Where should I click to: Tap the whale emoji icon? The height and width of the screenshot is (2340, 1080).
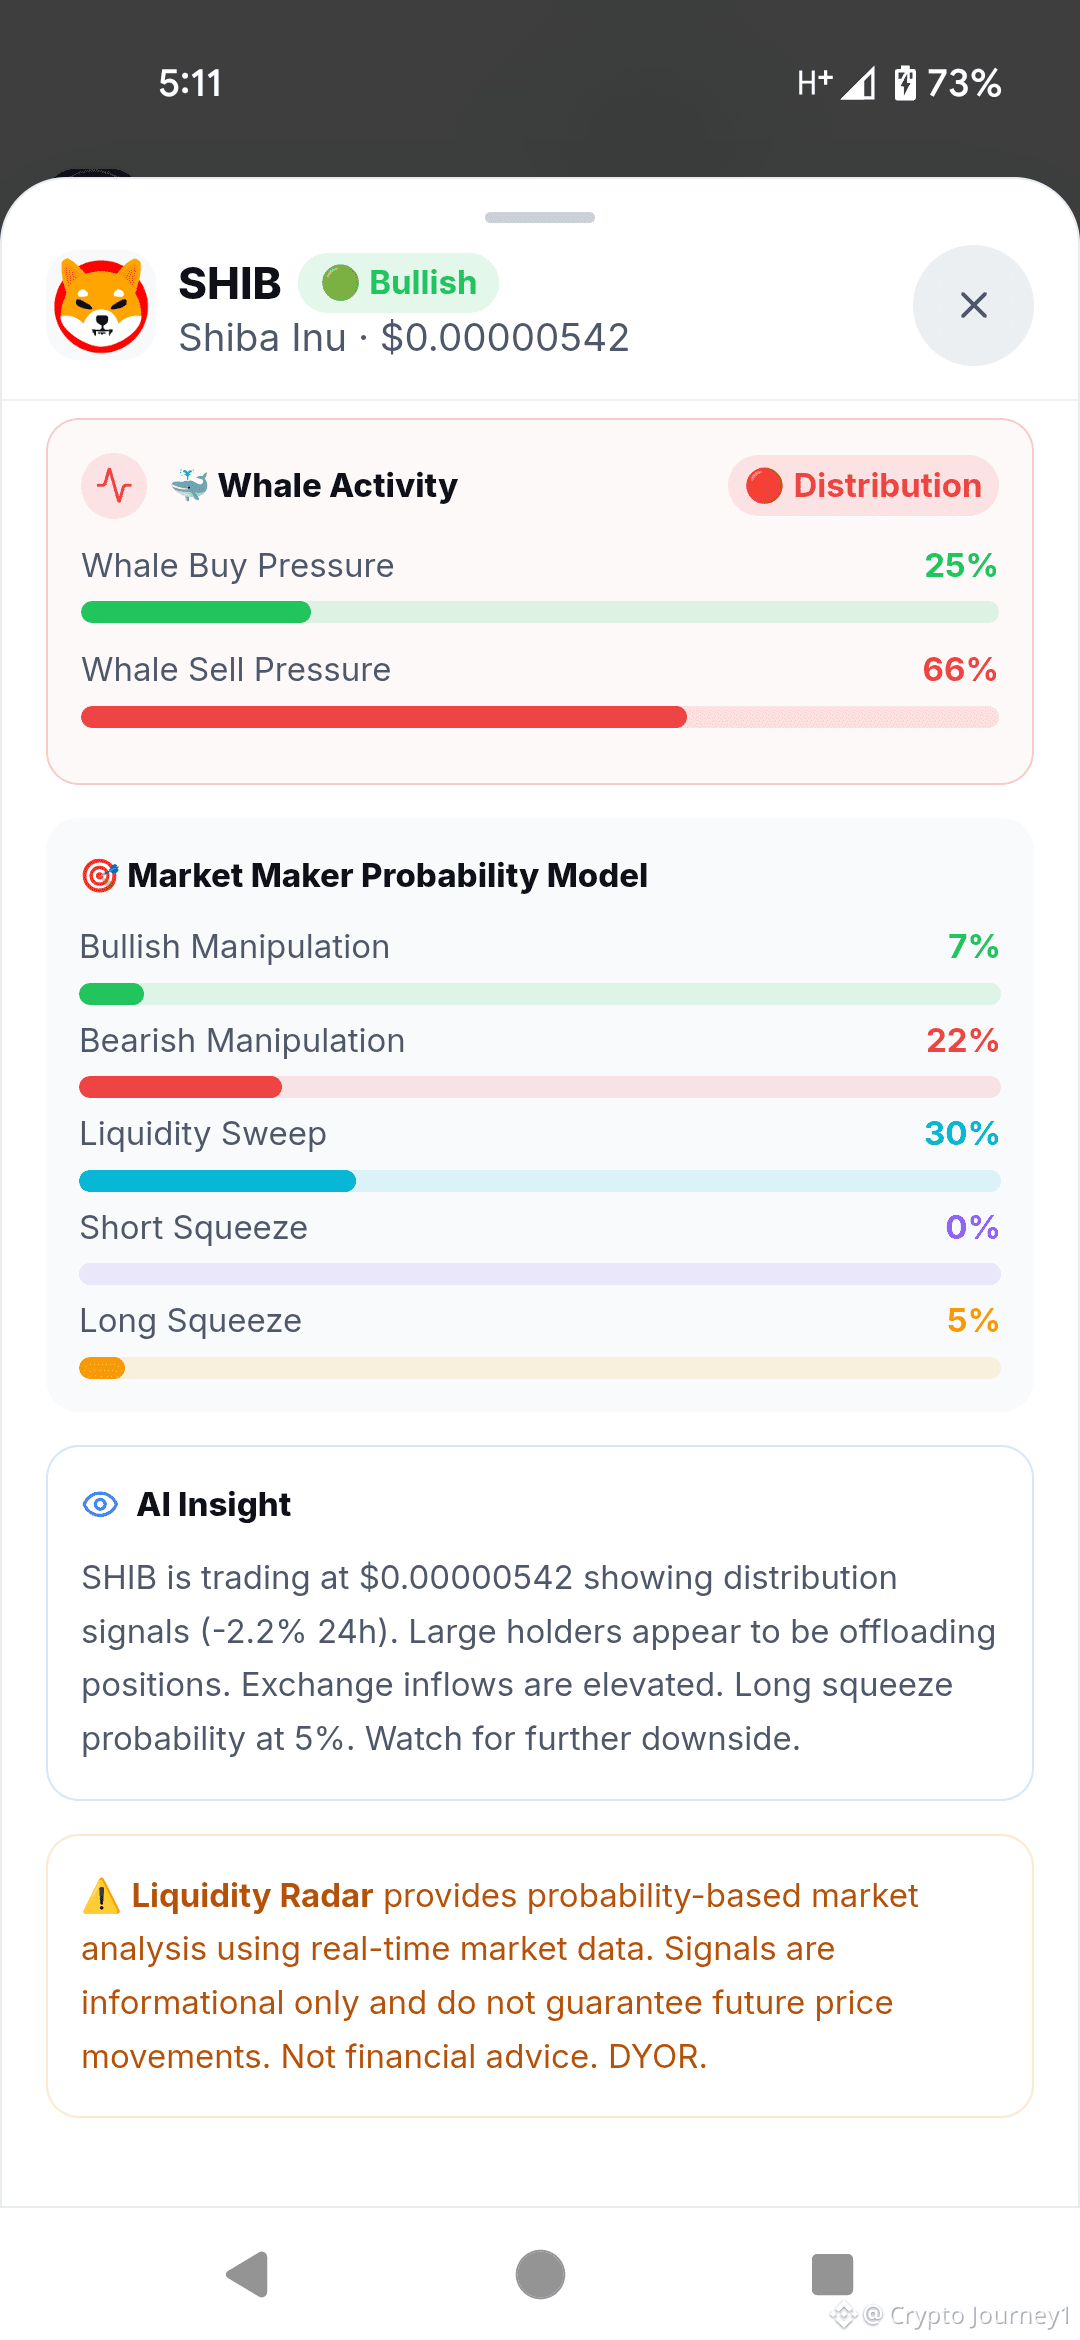point(189,486)
